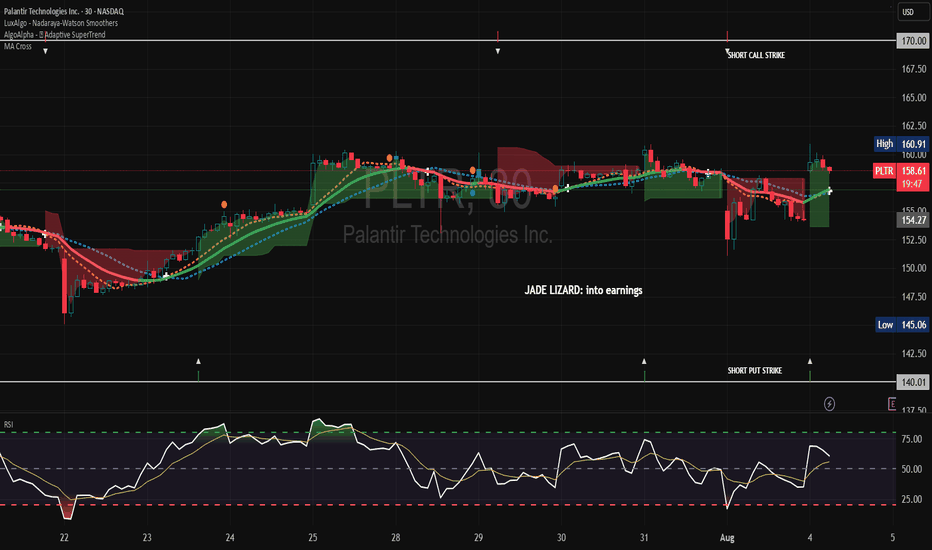Screen dimensions: 932x550
Task: Select the JADE LIZARD: into earnings annotation
Action: 583,290
